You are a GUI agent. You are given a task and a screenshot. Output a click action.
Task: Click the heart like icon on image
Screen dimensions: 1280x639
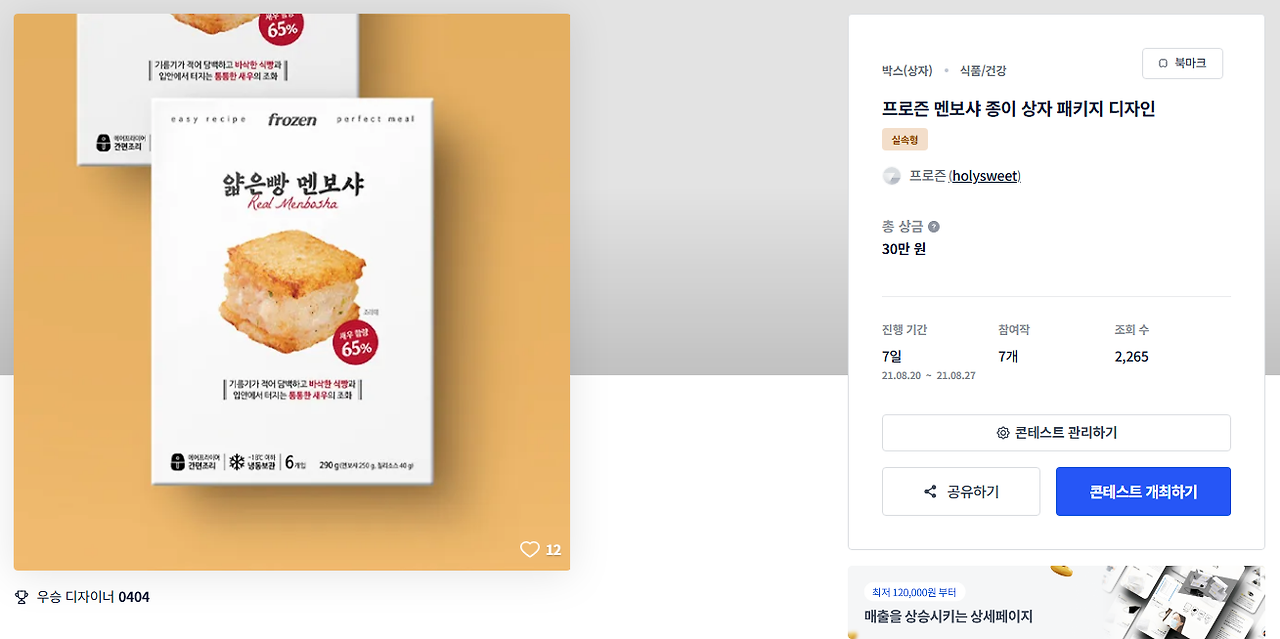pyautogui.click(x=529, y=549)
